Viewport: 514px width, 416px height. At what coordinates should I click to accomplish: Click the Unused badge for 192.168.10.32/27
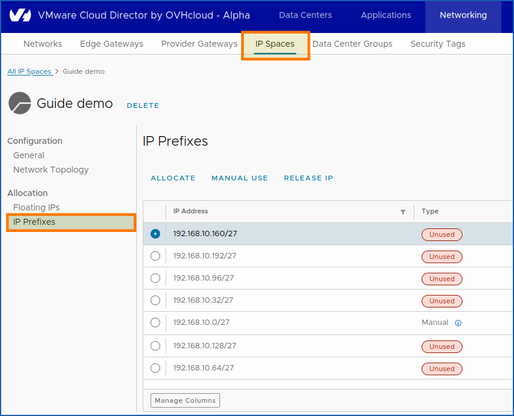(x=442, y=301)
